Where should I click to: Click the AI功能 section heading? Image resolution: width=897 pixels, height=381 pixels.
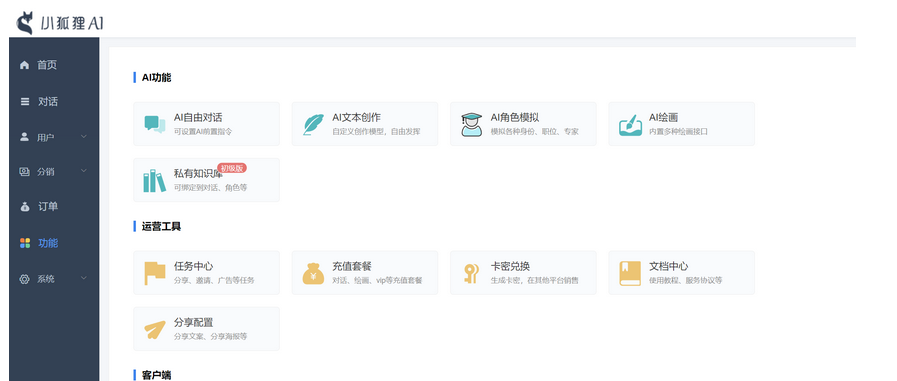(156, 78)
